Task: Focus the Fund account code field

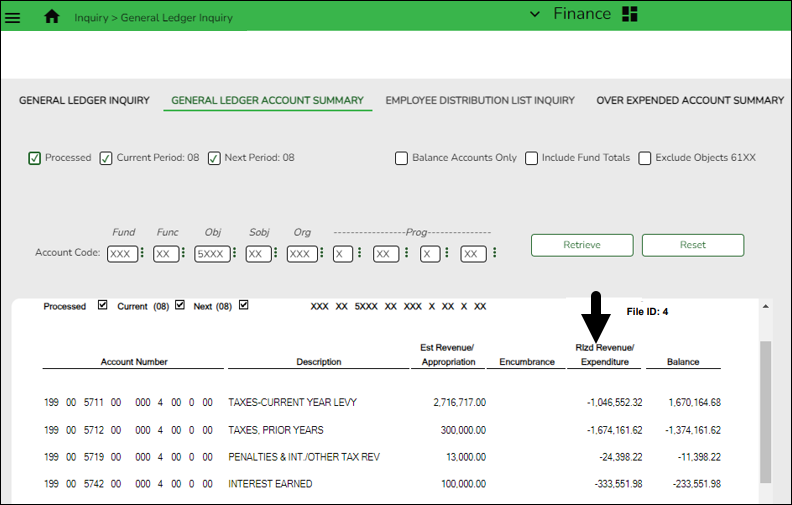Action: pos(122,254)
